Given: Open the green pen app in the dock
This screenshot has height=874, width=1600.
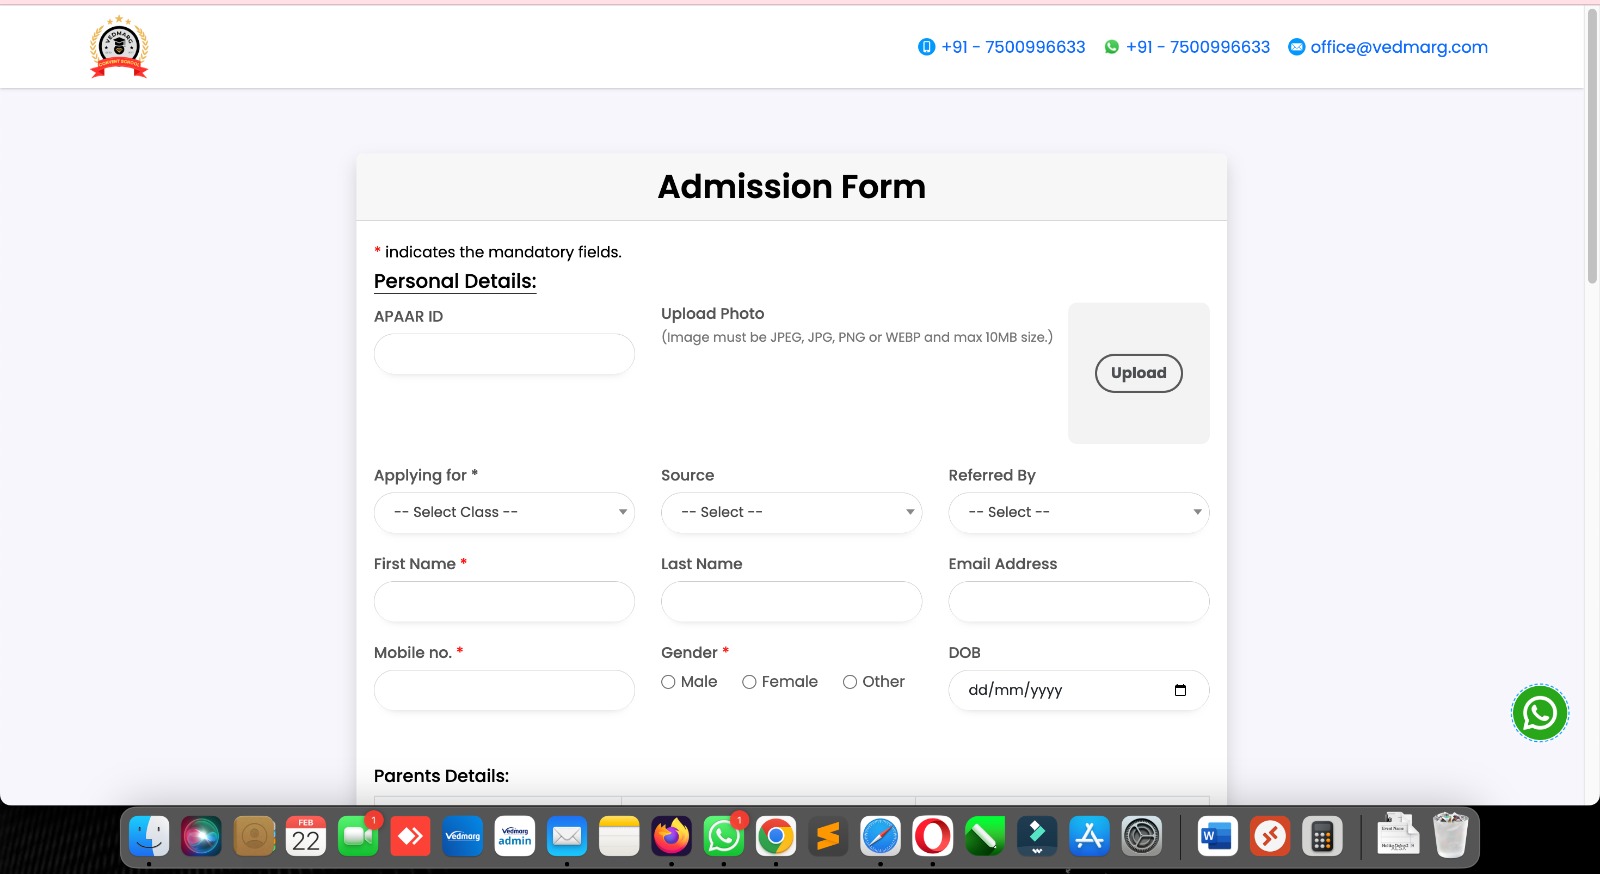Looking at the screenshot, I should pos(985,836).
